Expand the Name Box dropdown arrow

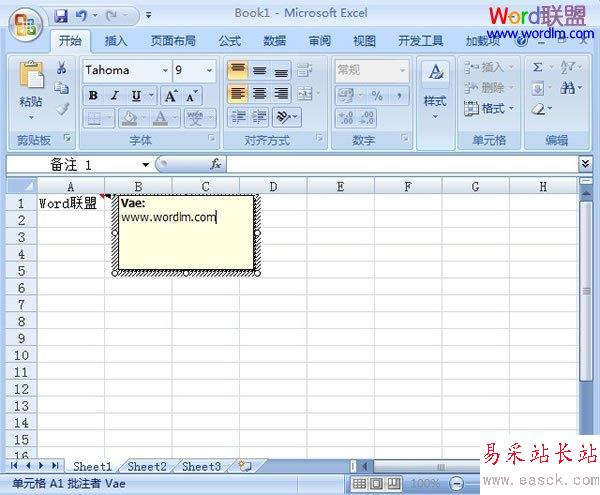tap(145, 165)
